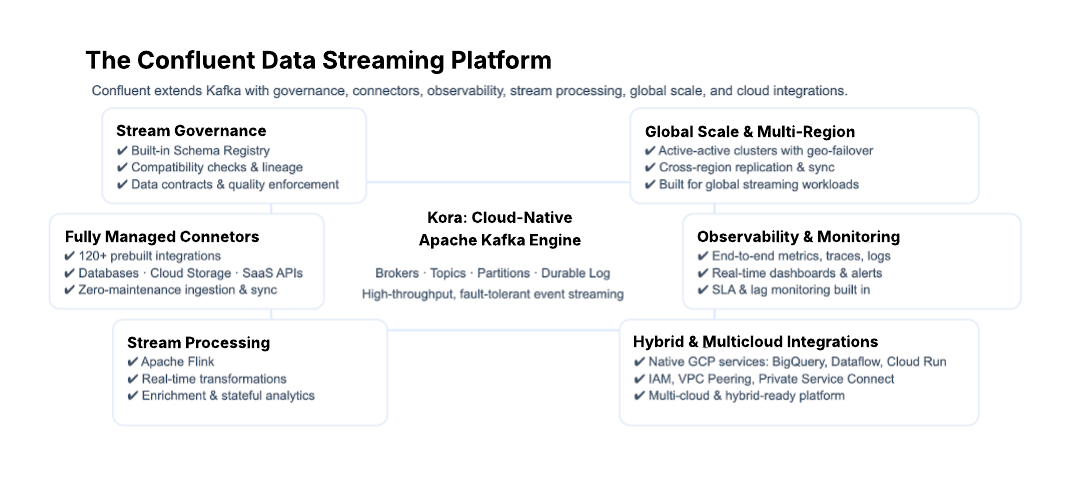The width and height of the screenshot is (1080, 480).
Task: Select the 'Stream Governance' heading
Action: pyautogui.click(x=191, y=131)
